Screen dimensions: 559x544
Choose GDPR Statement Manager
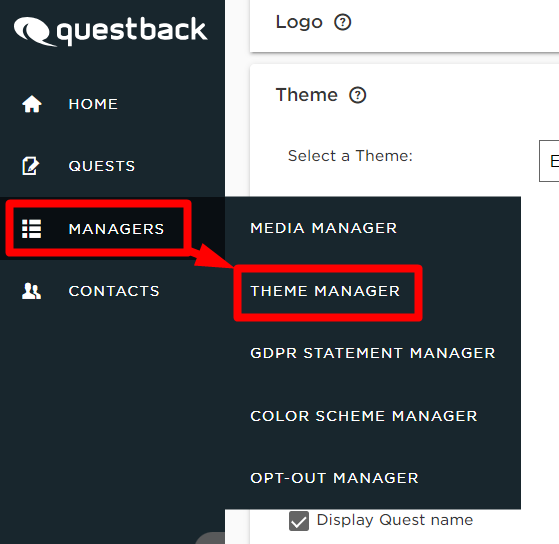[x=373, y=353]
